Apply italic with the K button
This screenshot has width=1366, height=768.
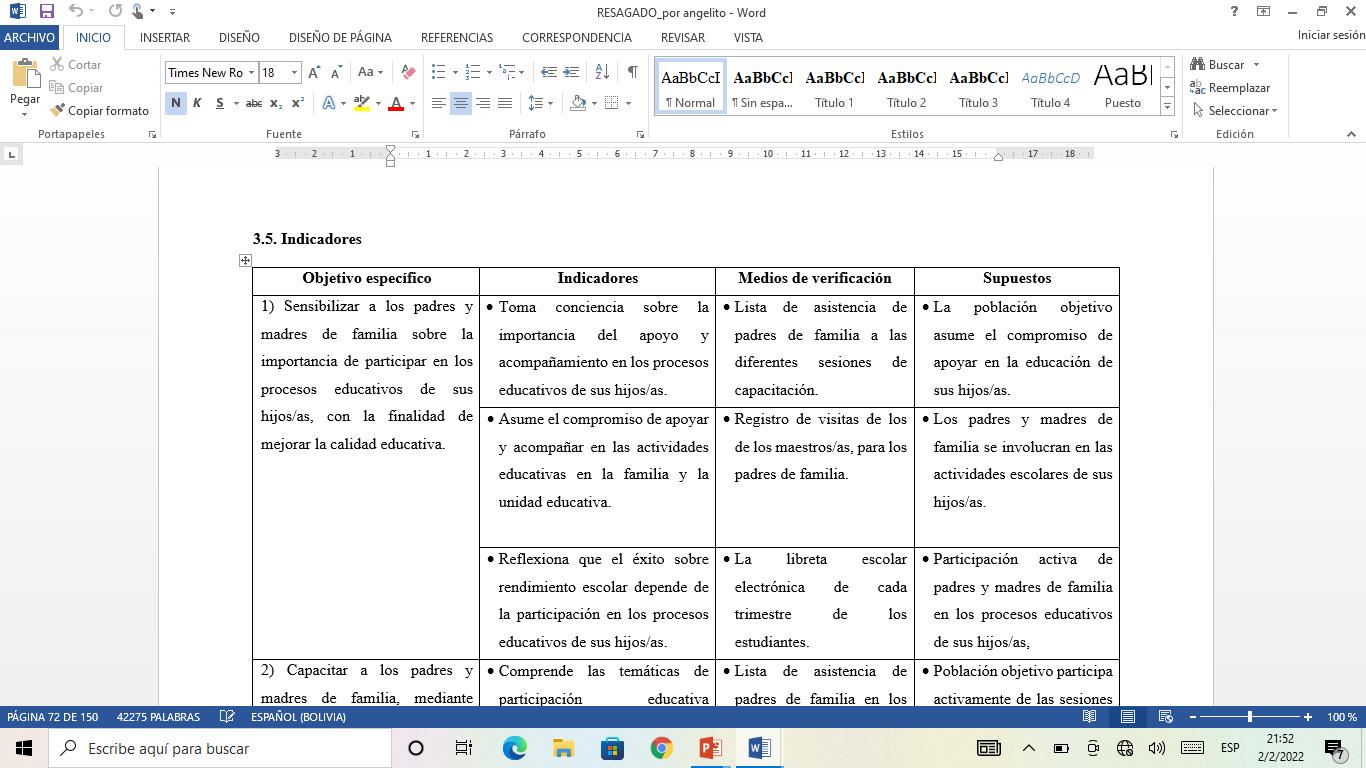197,103
